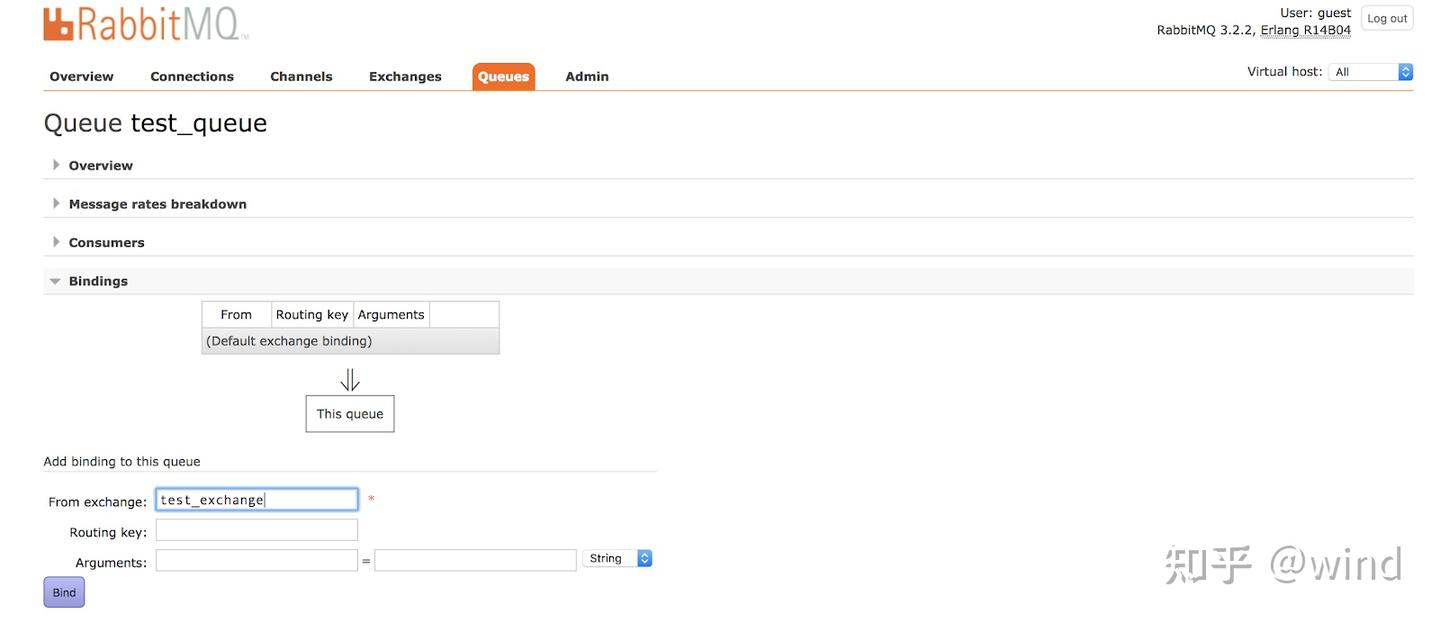Open the Channels tab

tap(301, 75)
